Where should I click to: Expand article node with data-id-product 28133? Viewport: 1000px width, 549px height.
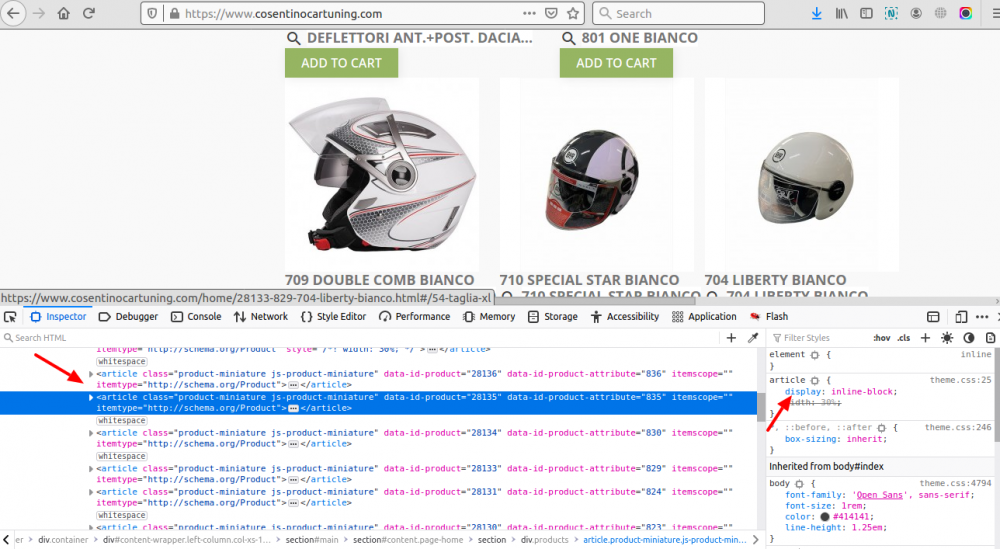pos(91,469)
